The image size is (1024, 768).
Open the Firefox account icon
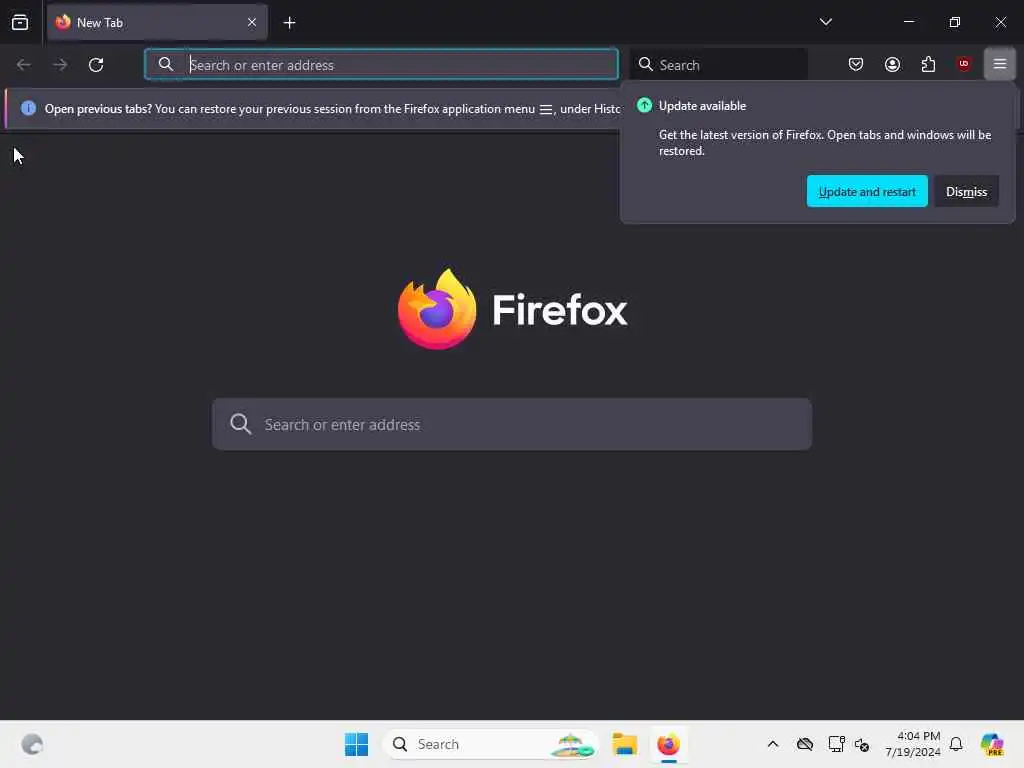pyautogui.click(x=892, y=64)
